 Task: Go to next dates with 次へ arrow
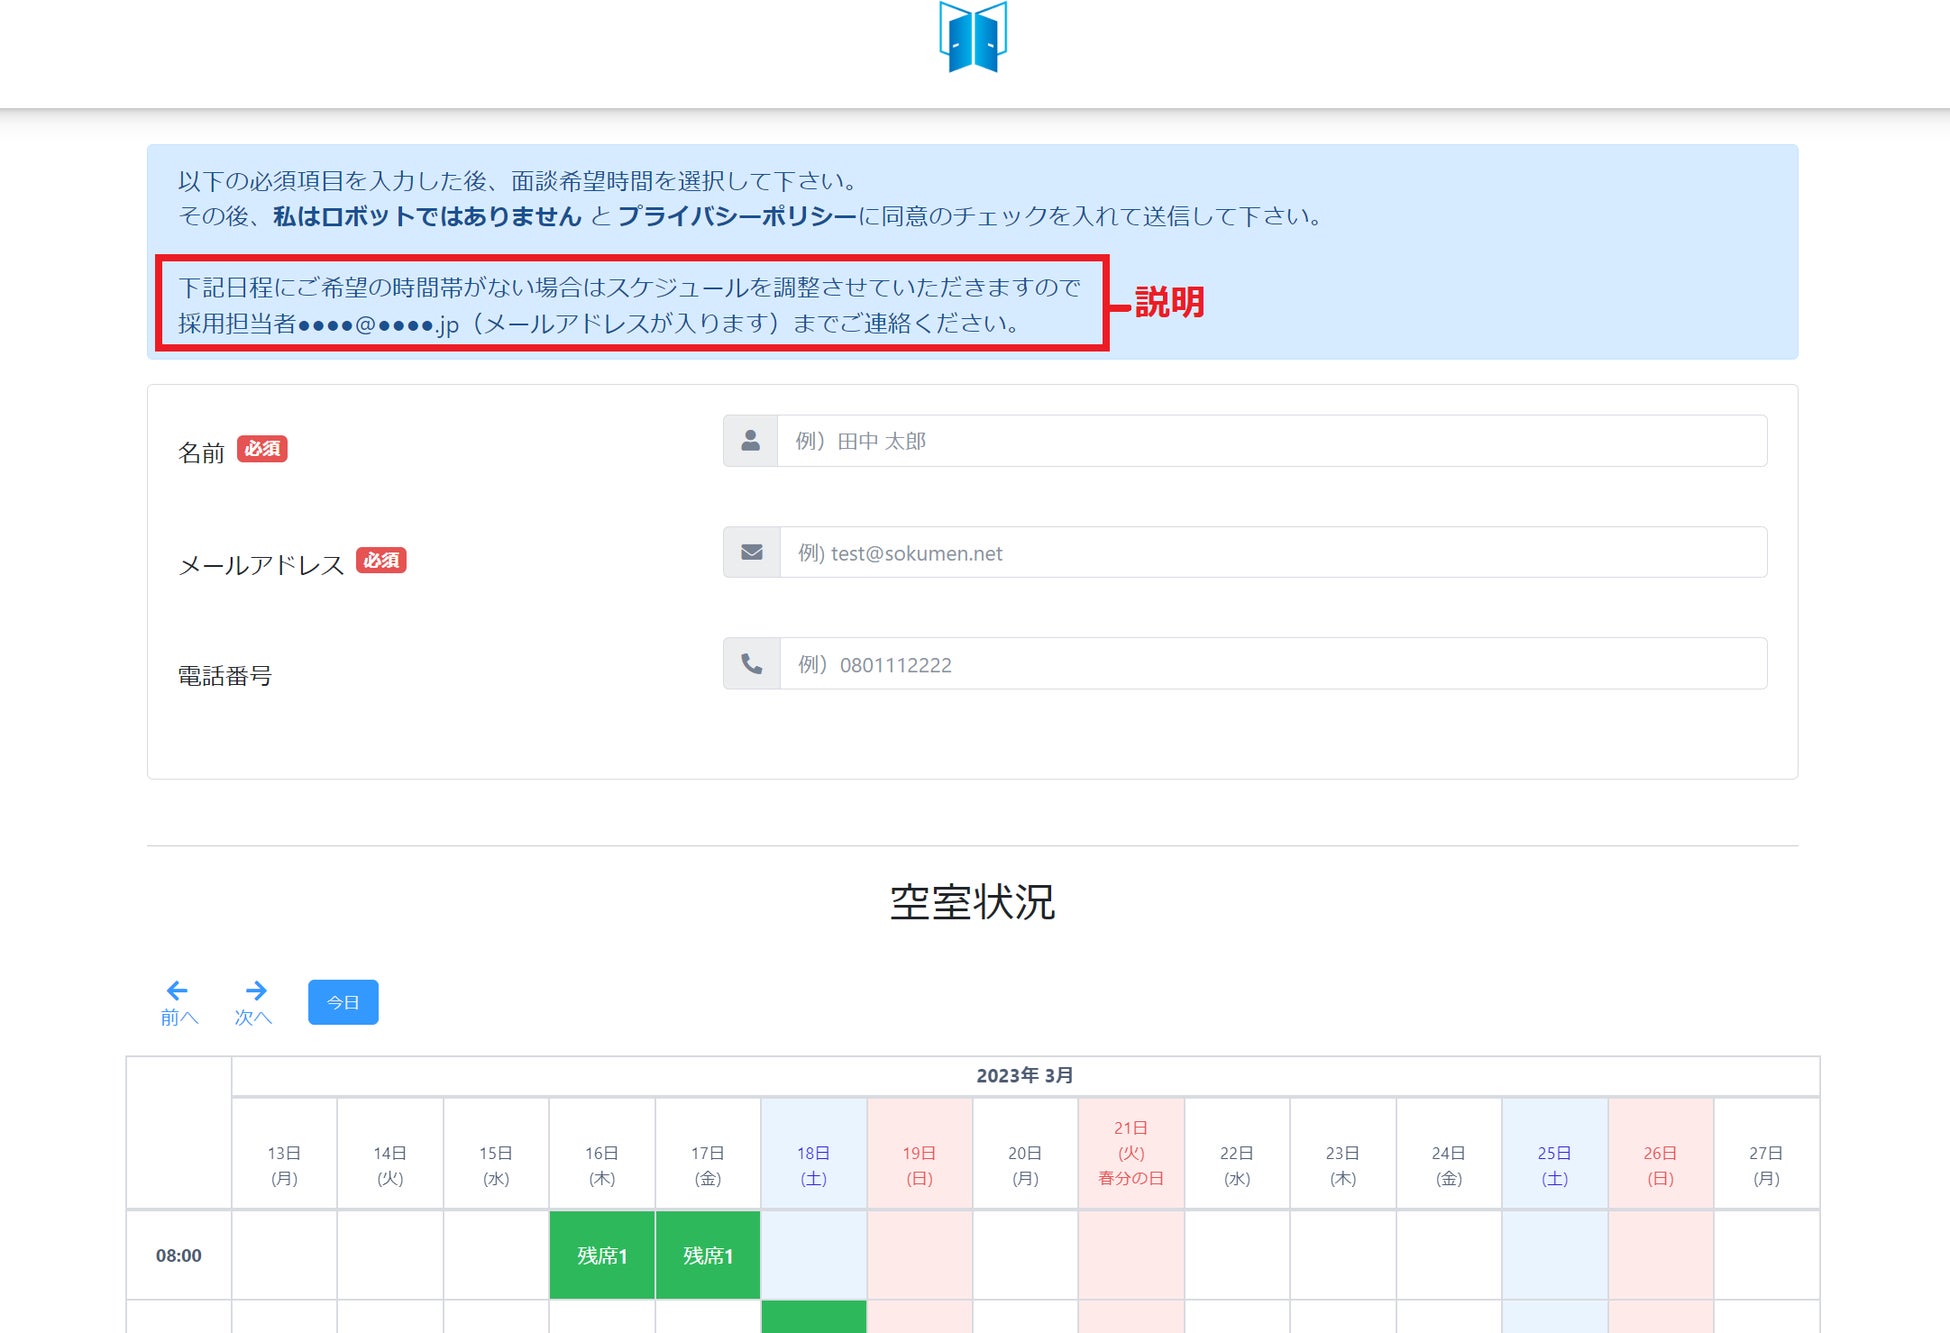click(254, 1002)
